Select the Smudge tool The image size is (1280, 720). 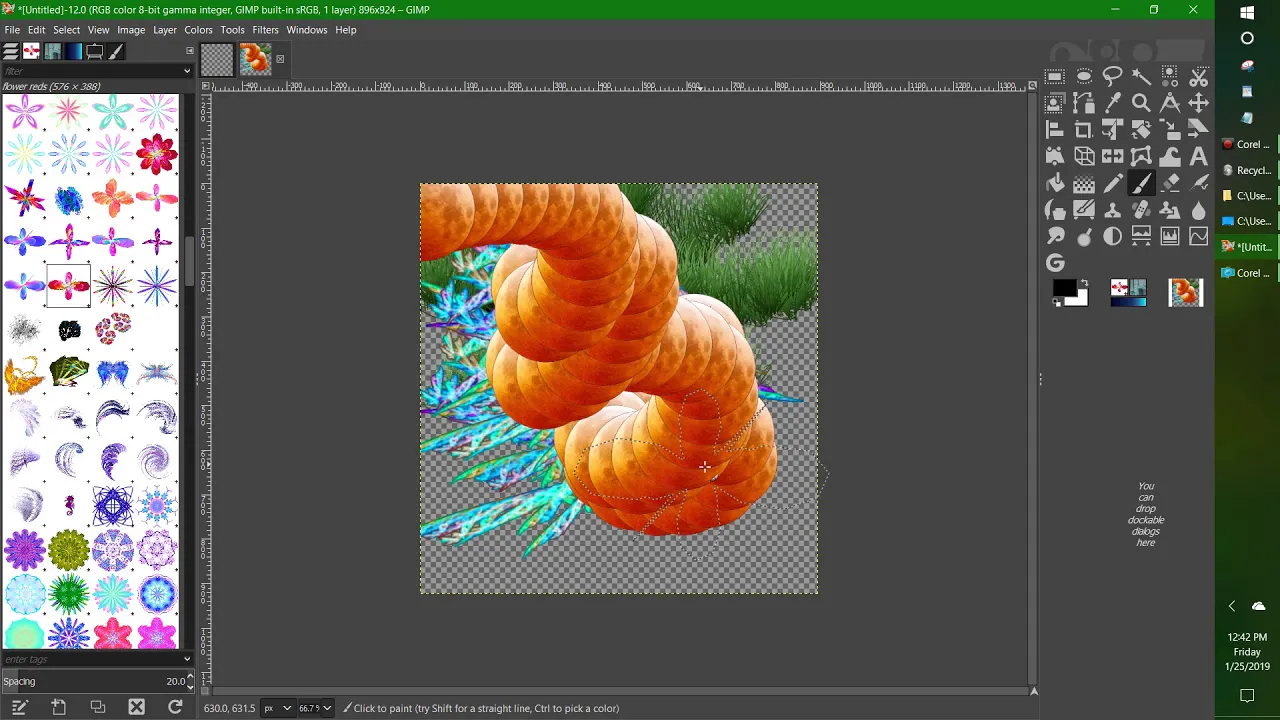click(1055, 237)
